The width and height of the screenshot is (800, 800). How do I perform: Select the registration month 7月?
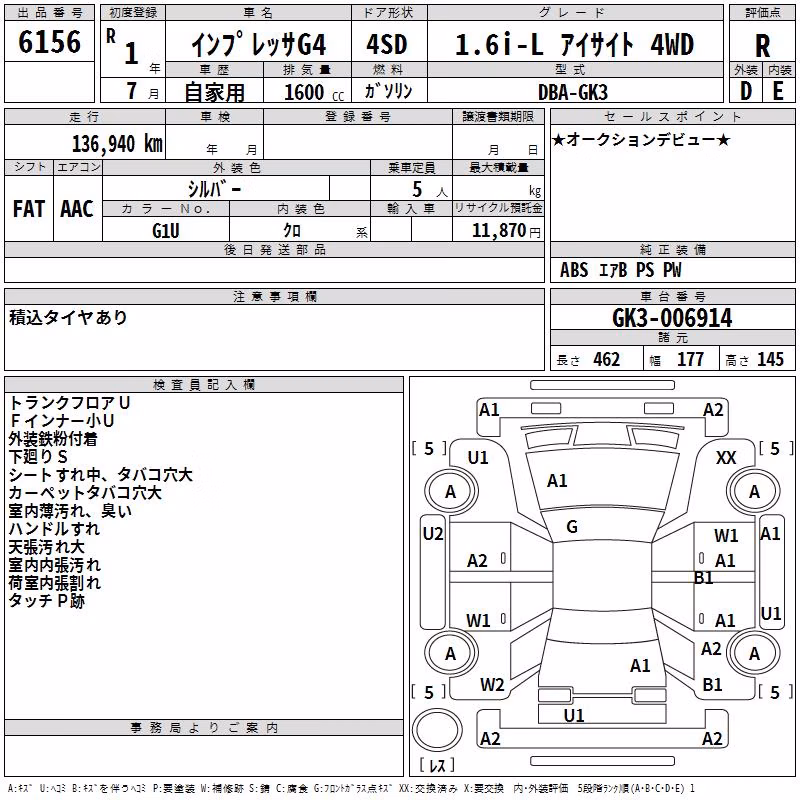click(x=142, y=91)
